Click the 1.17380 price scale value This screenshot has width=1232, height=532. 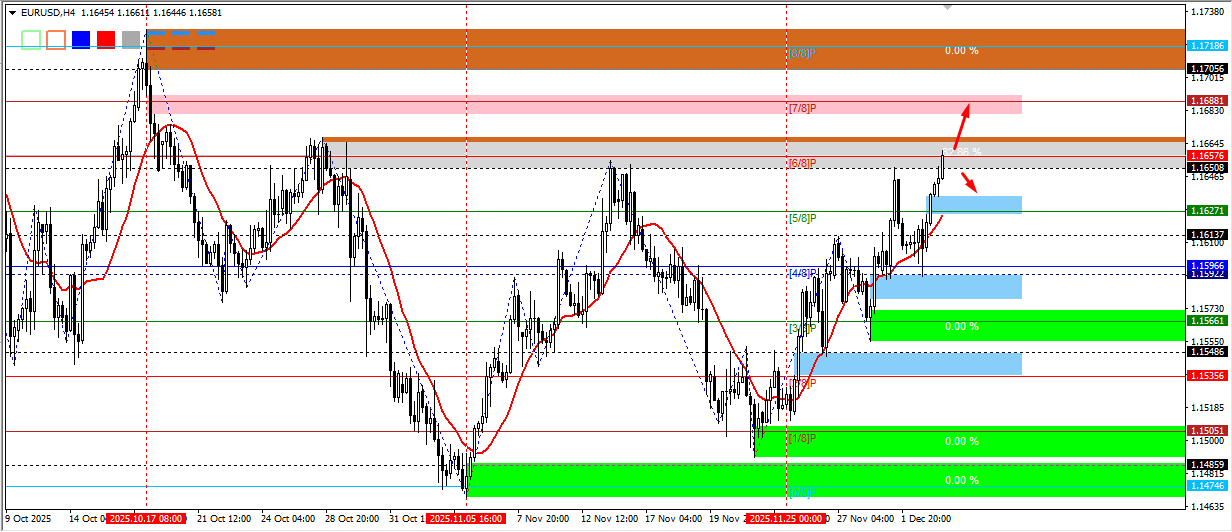pyautogui.click(x=1210, y=12)
